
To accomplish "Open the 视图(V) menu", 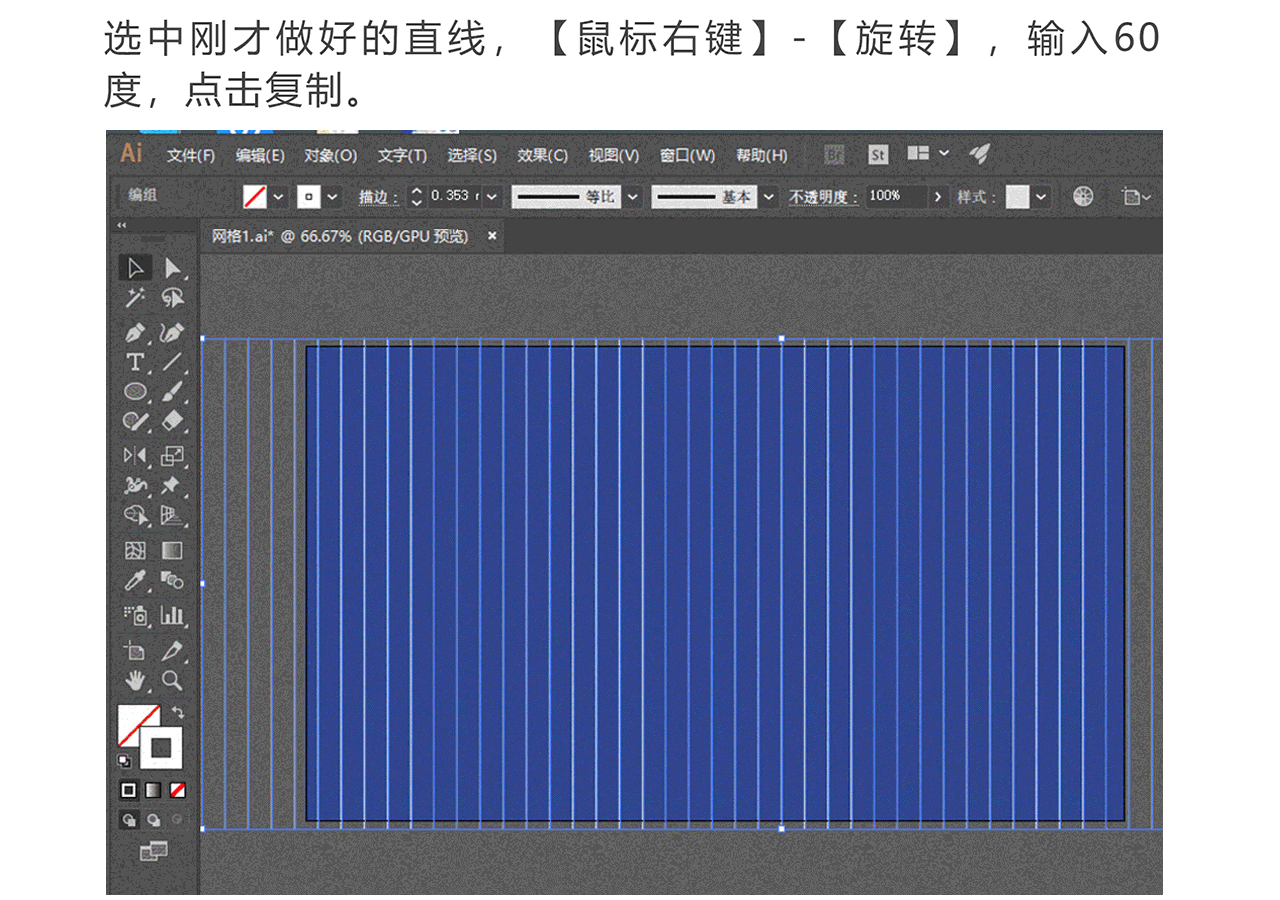I will (614, 156).
